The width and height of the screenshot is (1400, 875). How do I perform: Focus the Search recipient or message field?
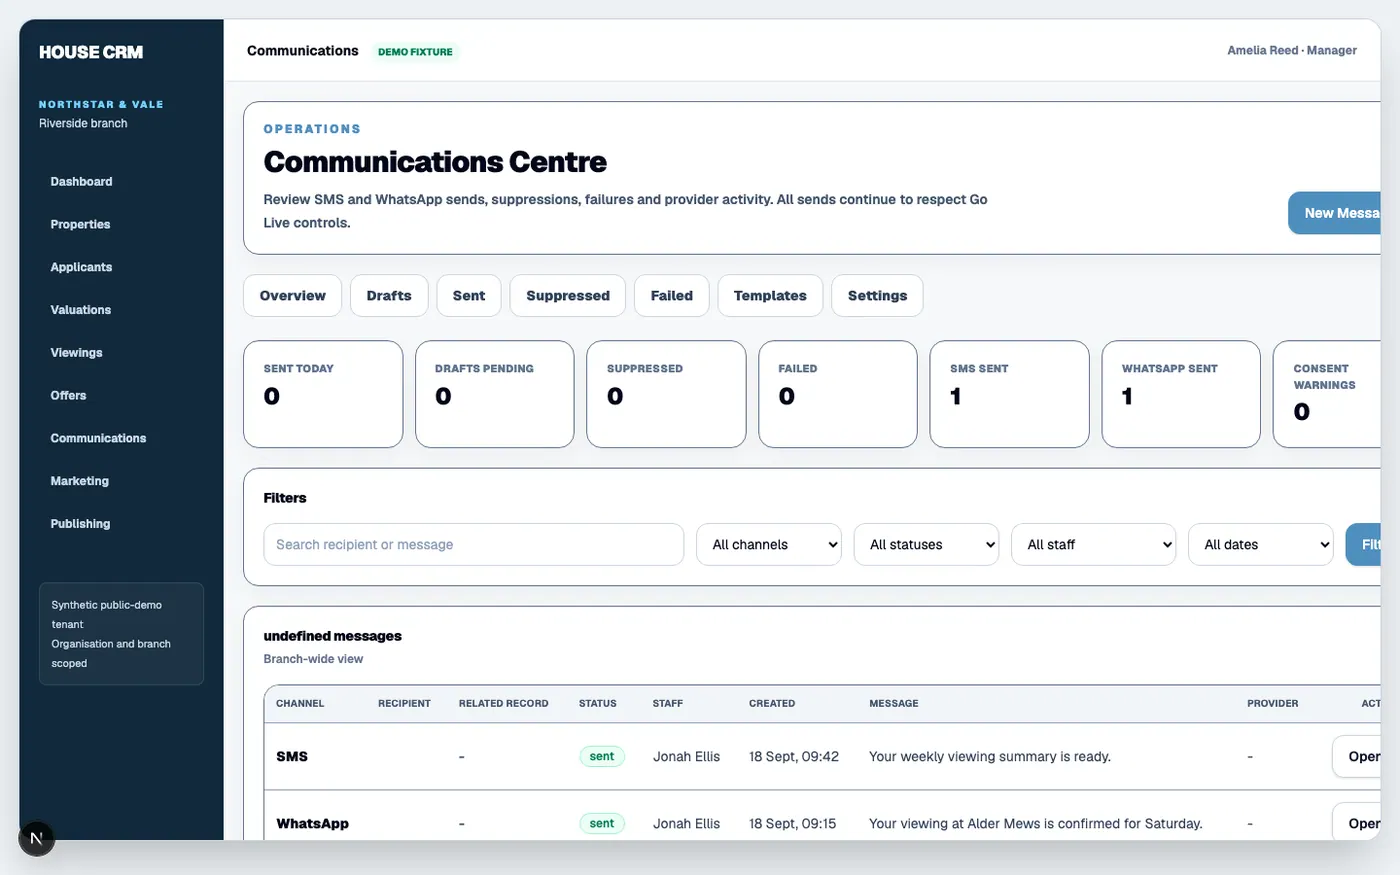[x=474, y=545]
